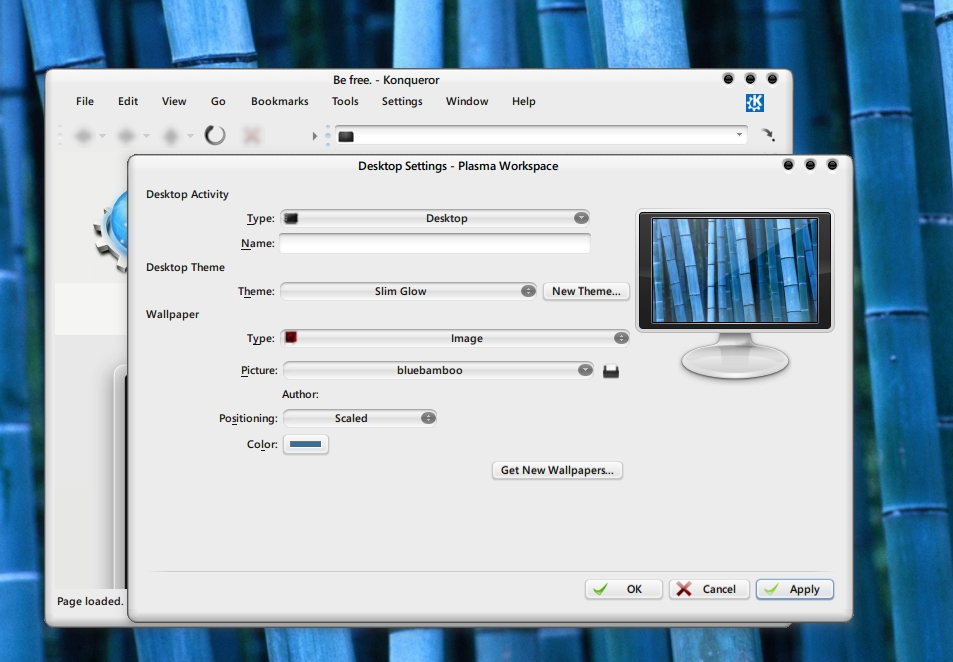Open the View menu in Konqueror

[174, 102]
